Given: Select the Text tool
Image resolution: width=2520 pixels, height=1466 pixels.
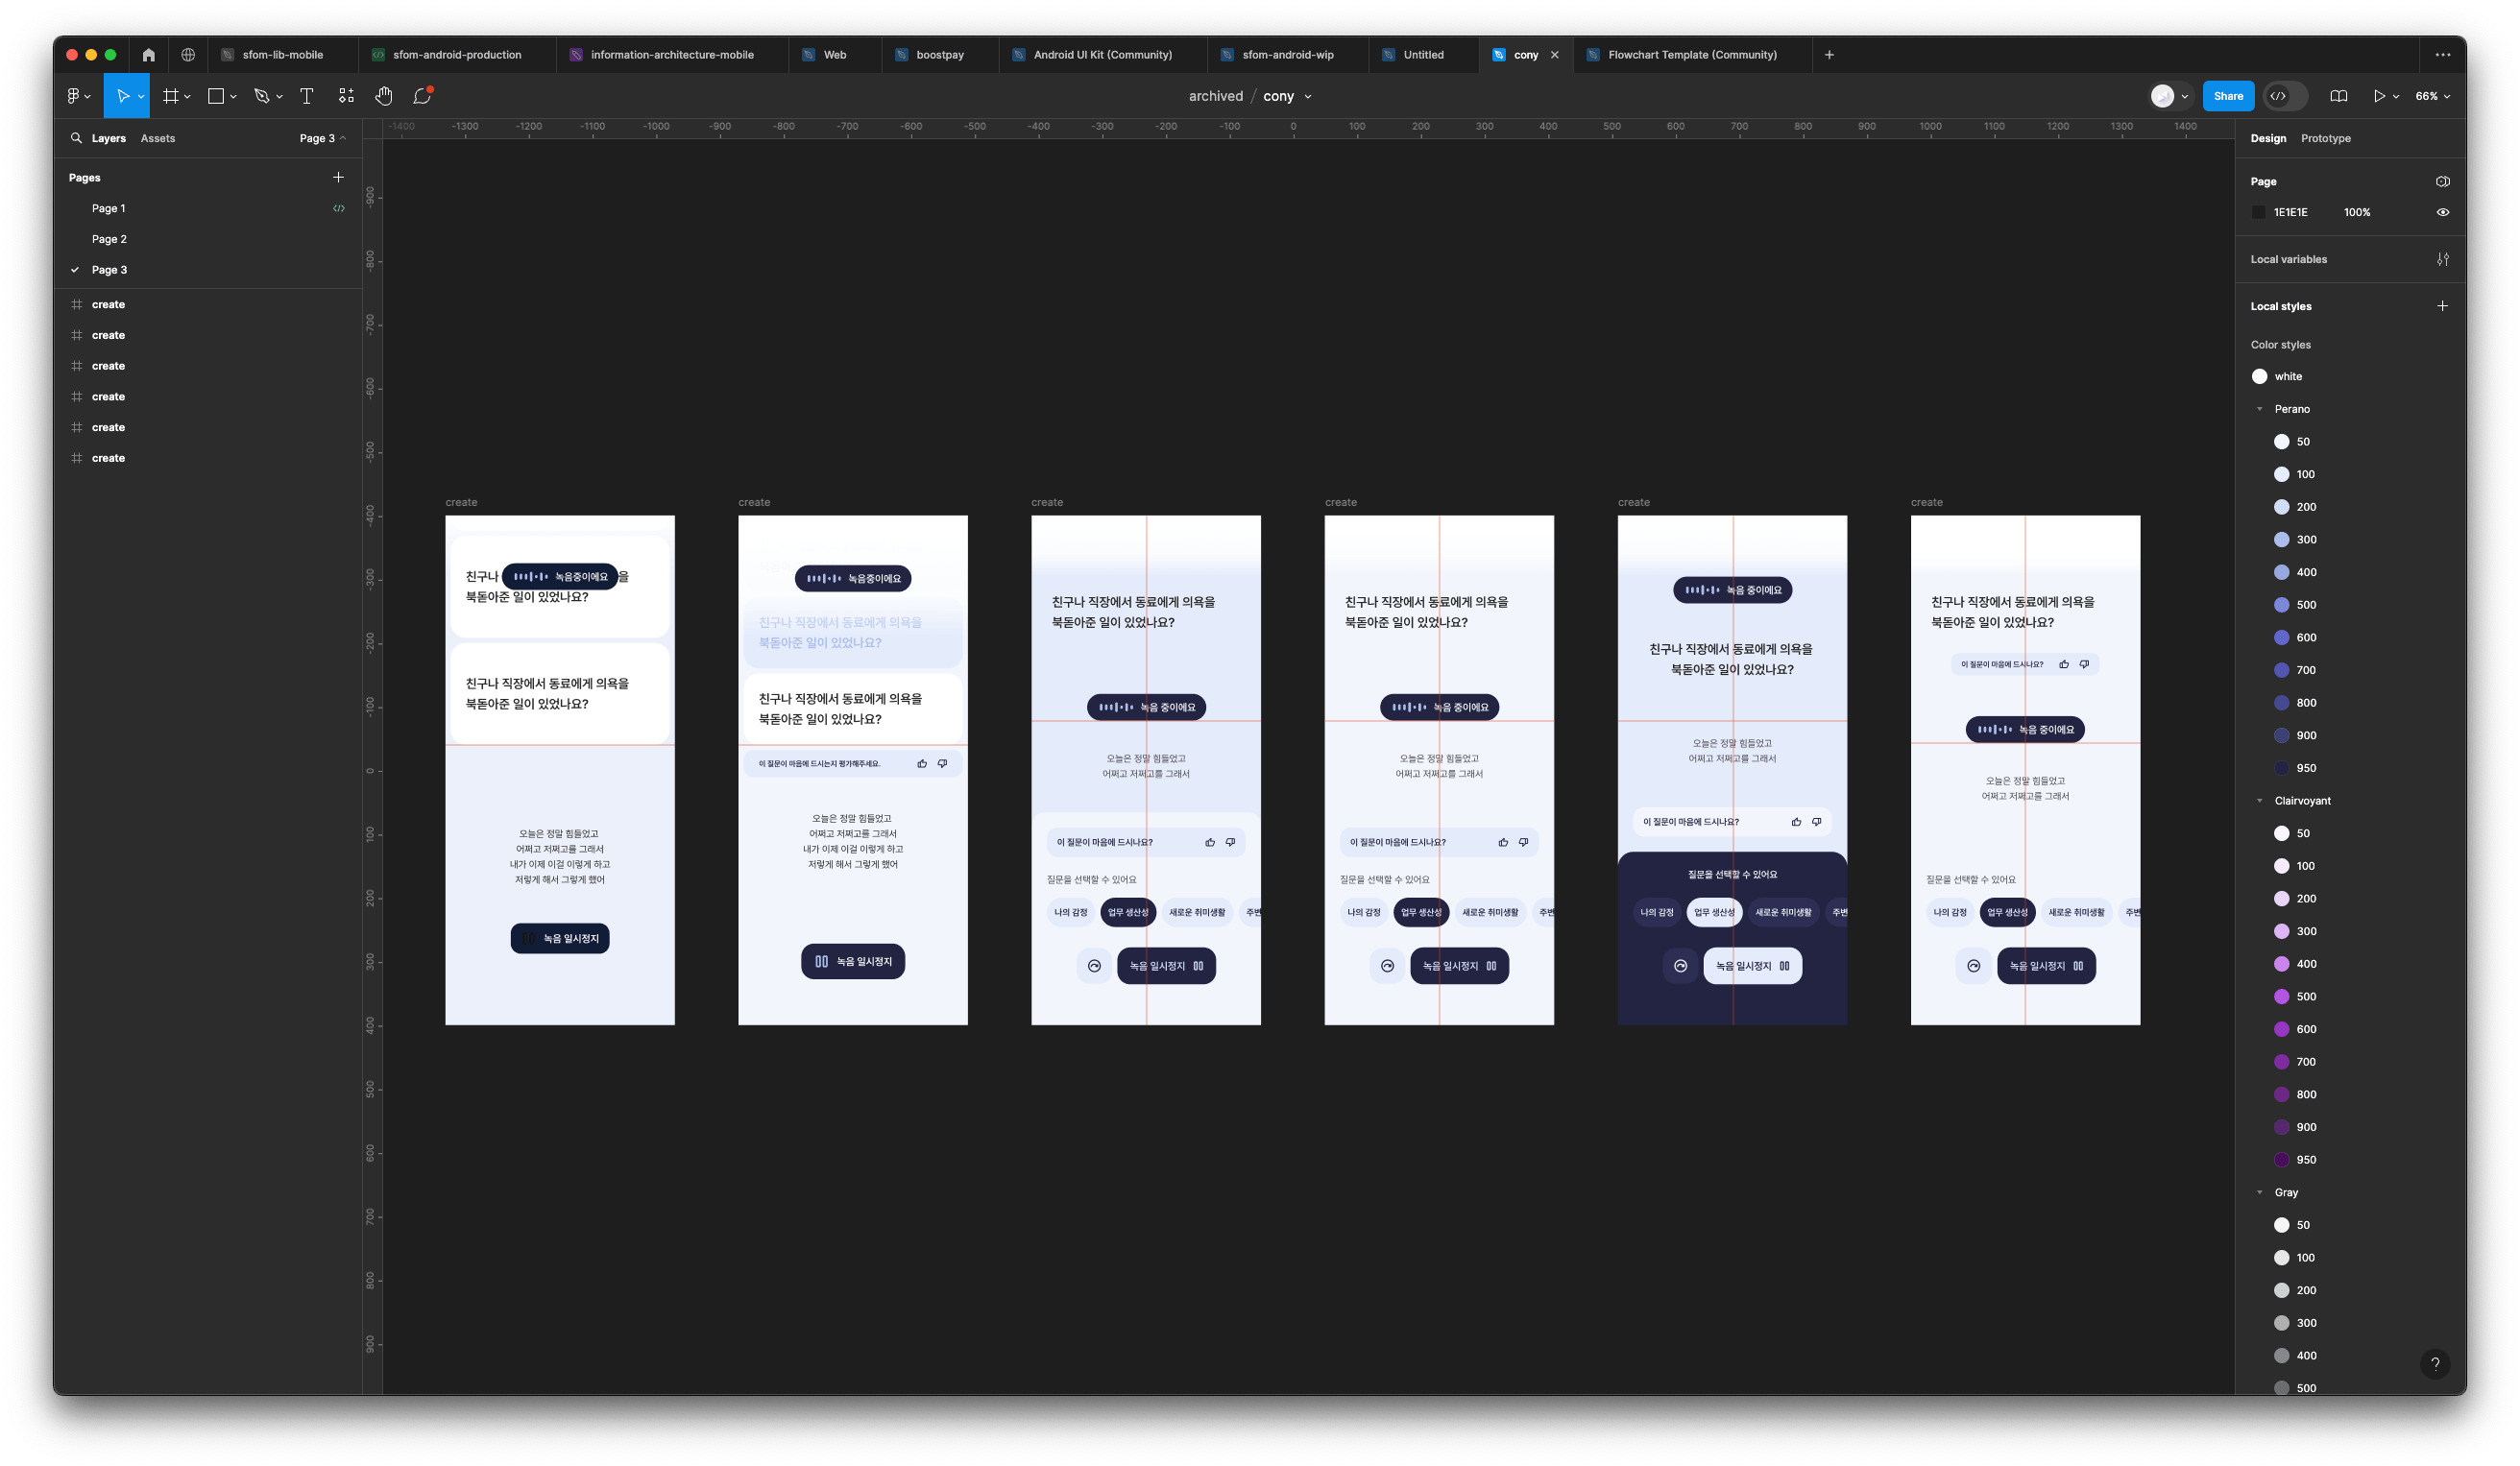Looking at the screenshot, I should coord(307,96).
